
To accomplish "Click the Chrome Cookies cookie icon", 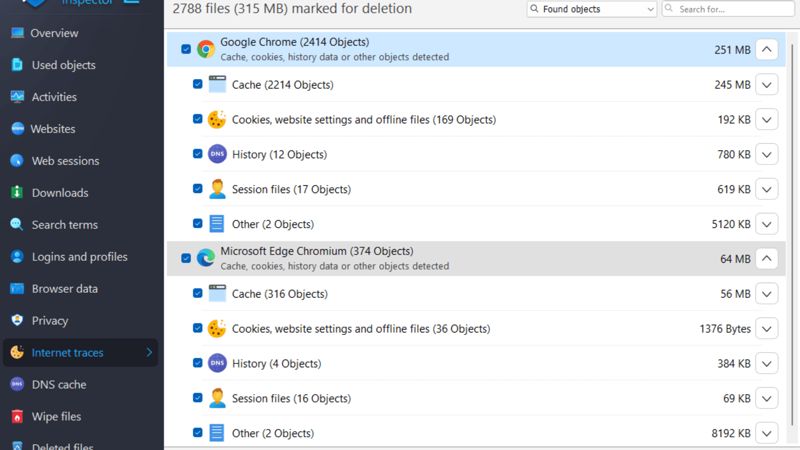I will (217, 119).
